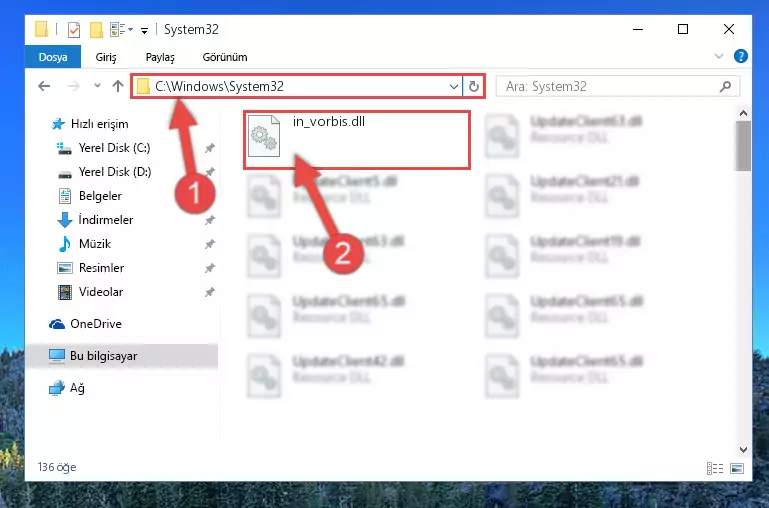Go forward with the right arrow button
The height and width of the screenshot is (508, 769).
pos(74,86)
